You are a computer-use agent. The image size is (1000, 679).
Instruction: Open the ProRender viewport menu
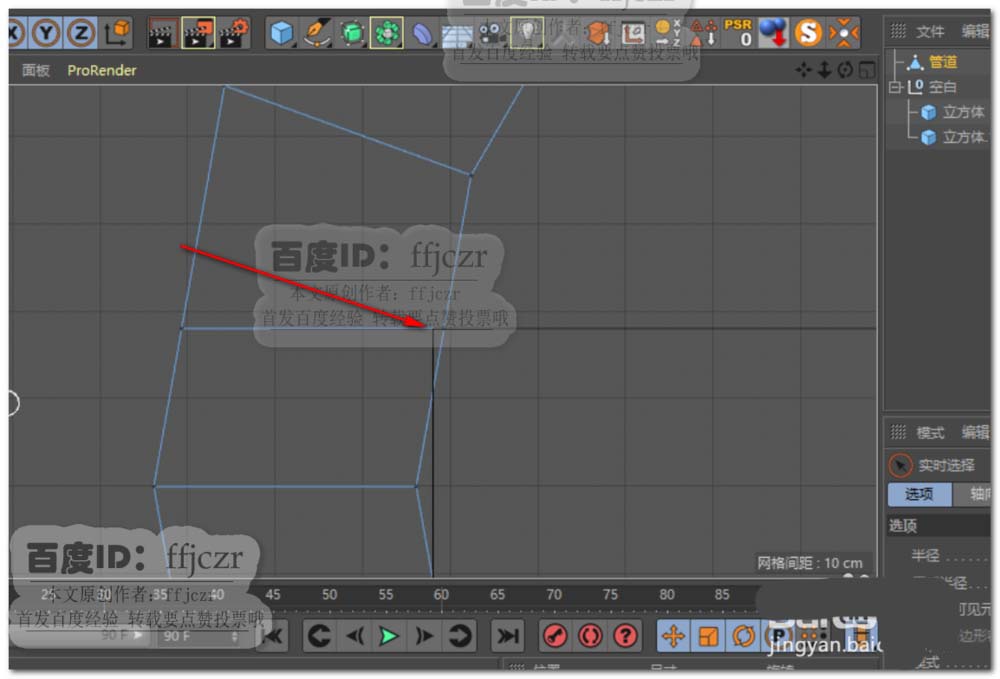point(102,70)
